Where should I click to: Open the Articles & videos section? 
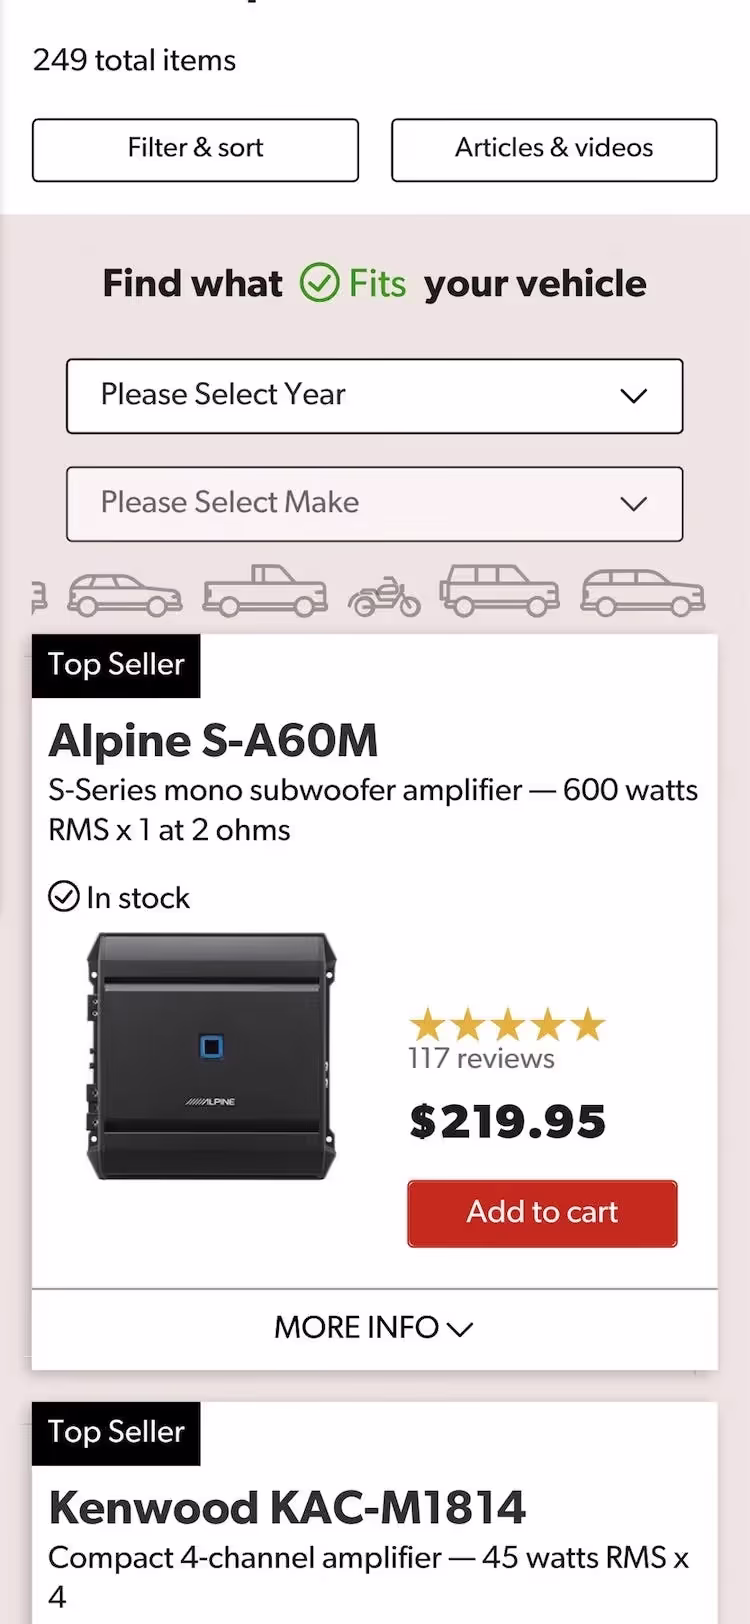point(554,150)
